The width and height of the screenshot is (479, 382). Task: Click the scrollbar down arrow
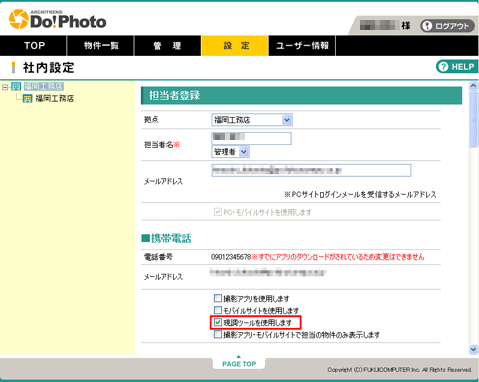pyautogui.click(x=473, y=349)
